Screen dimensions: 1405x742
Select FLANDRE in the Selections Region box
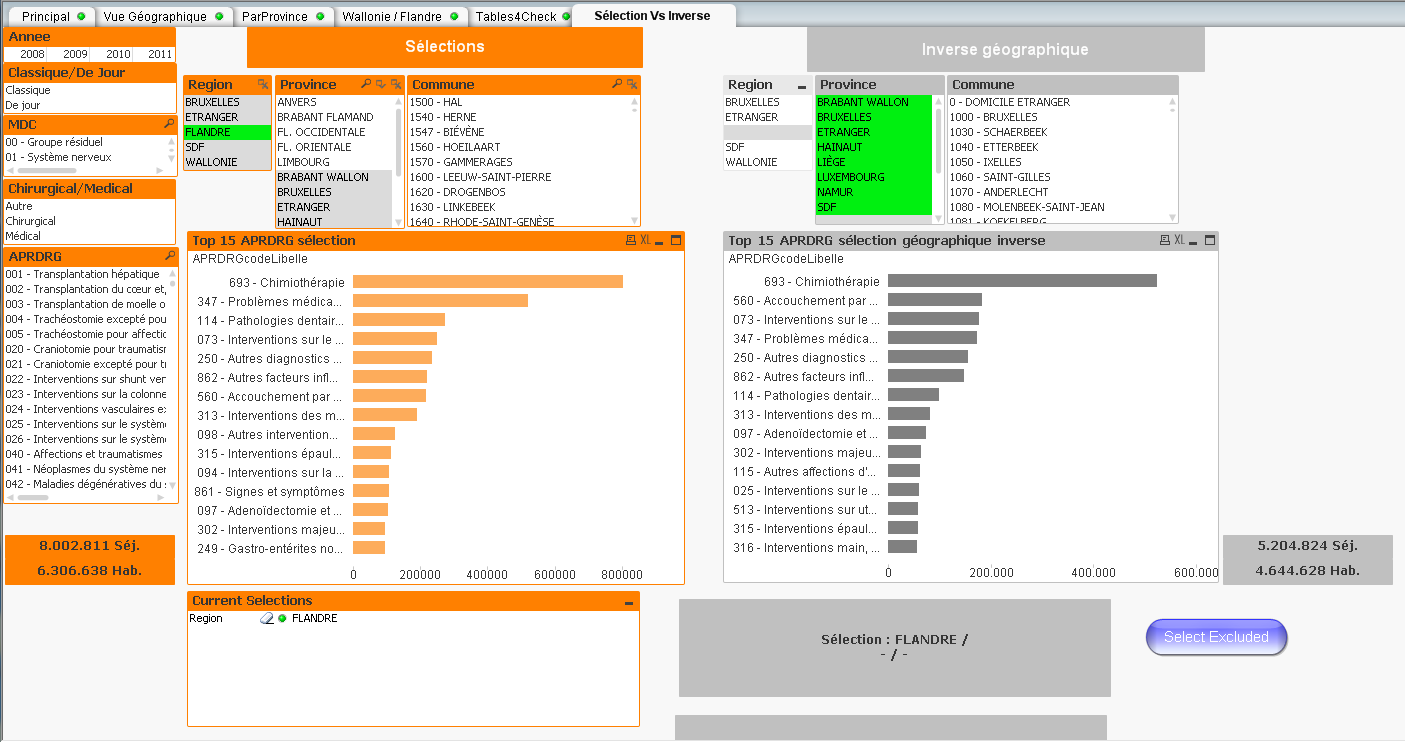227,132
